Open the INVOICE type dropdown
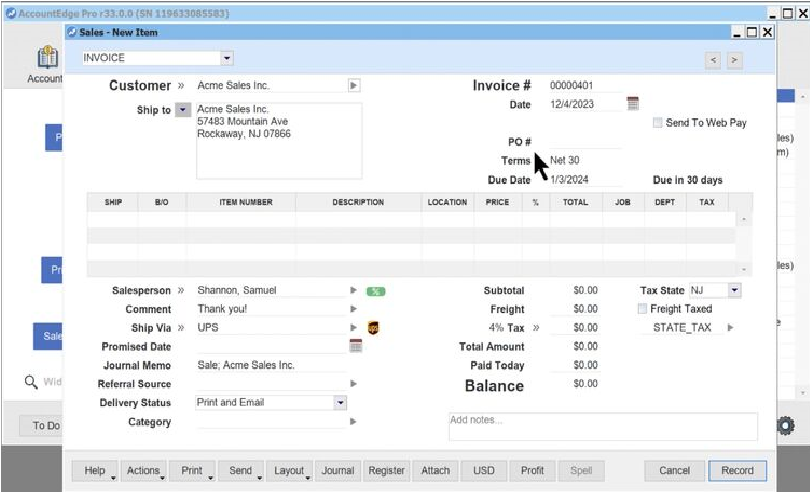This screenshot has width=810, height=492. 227,58
